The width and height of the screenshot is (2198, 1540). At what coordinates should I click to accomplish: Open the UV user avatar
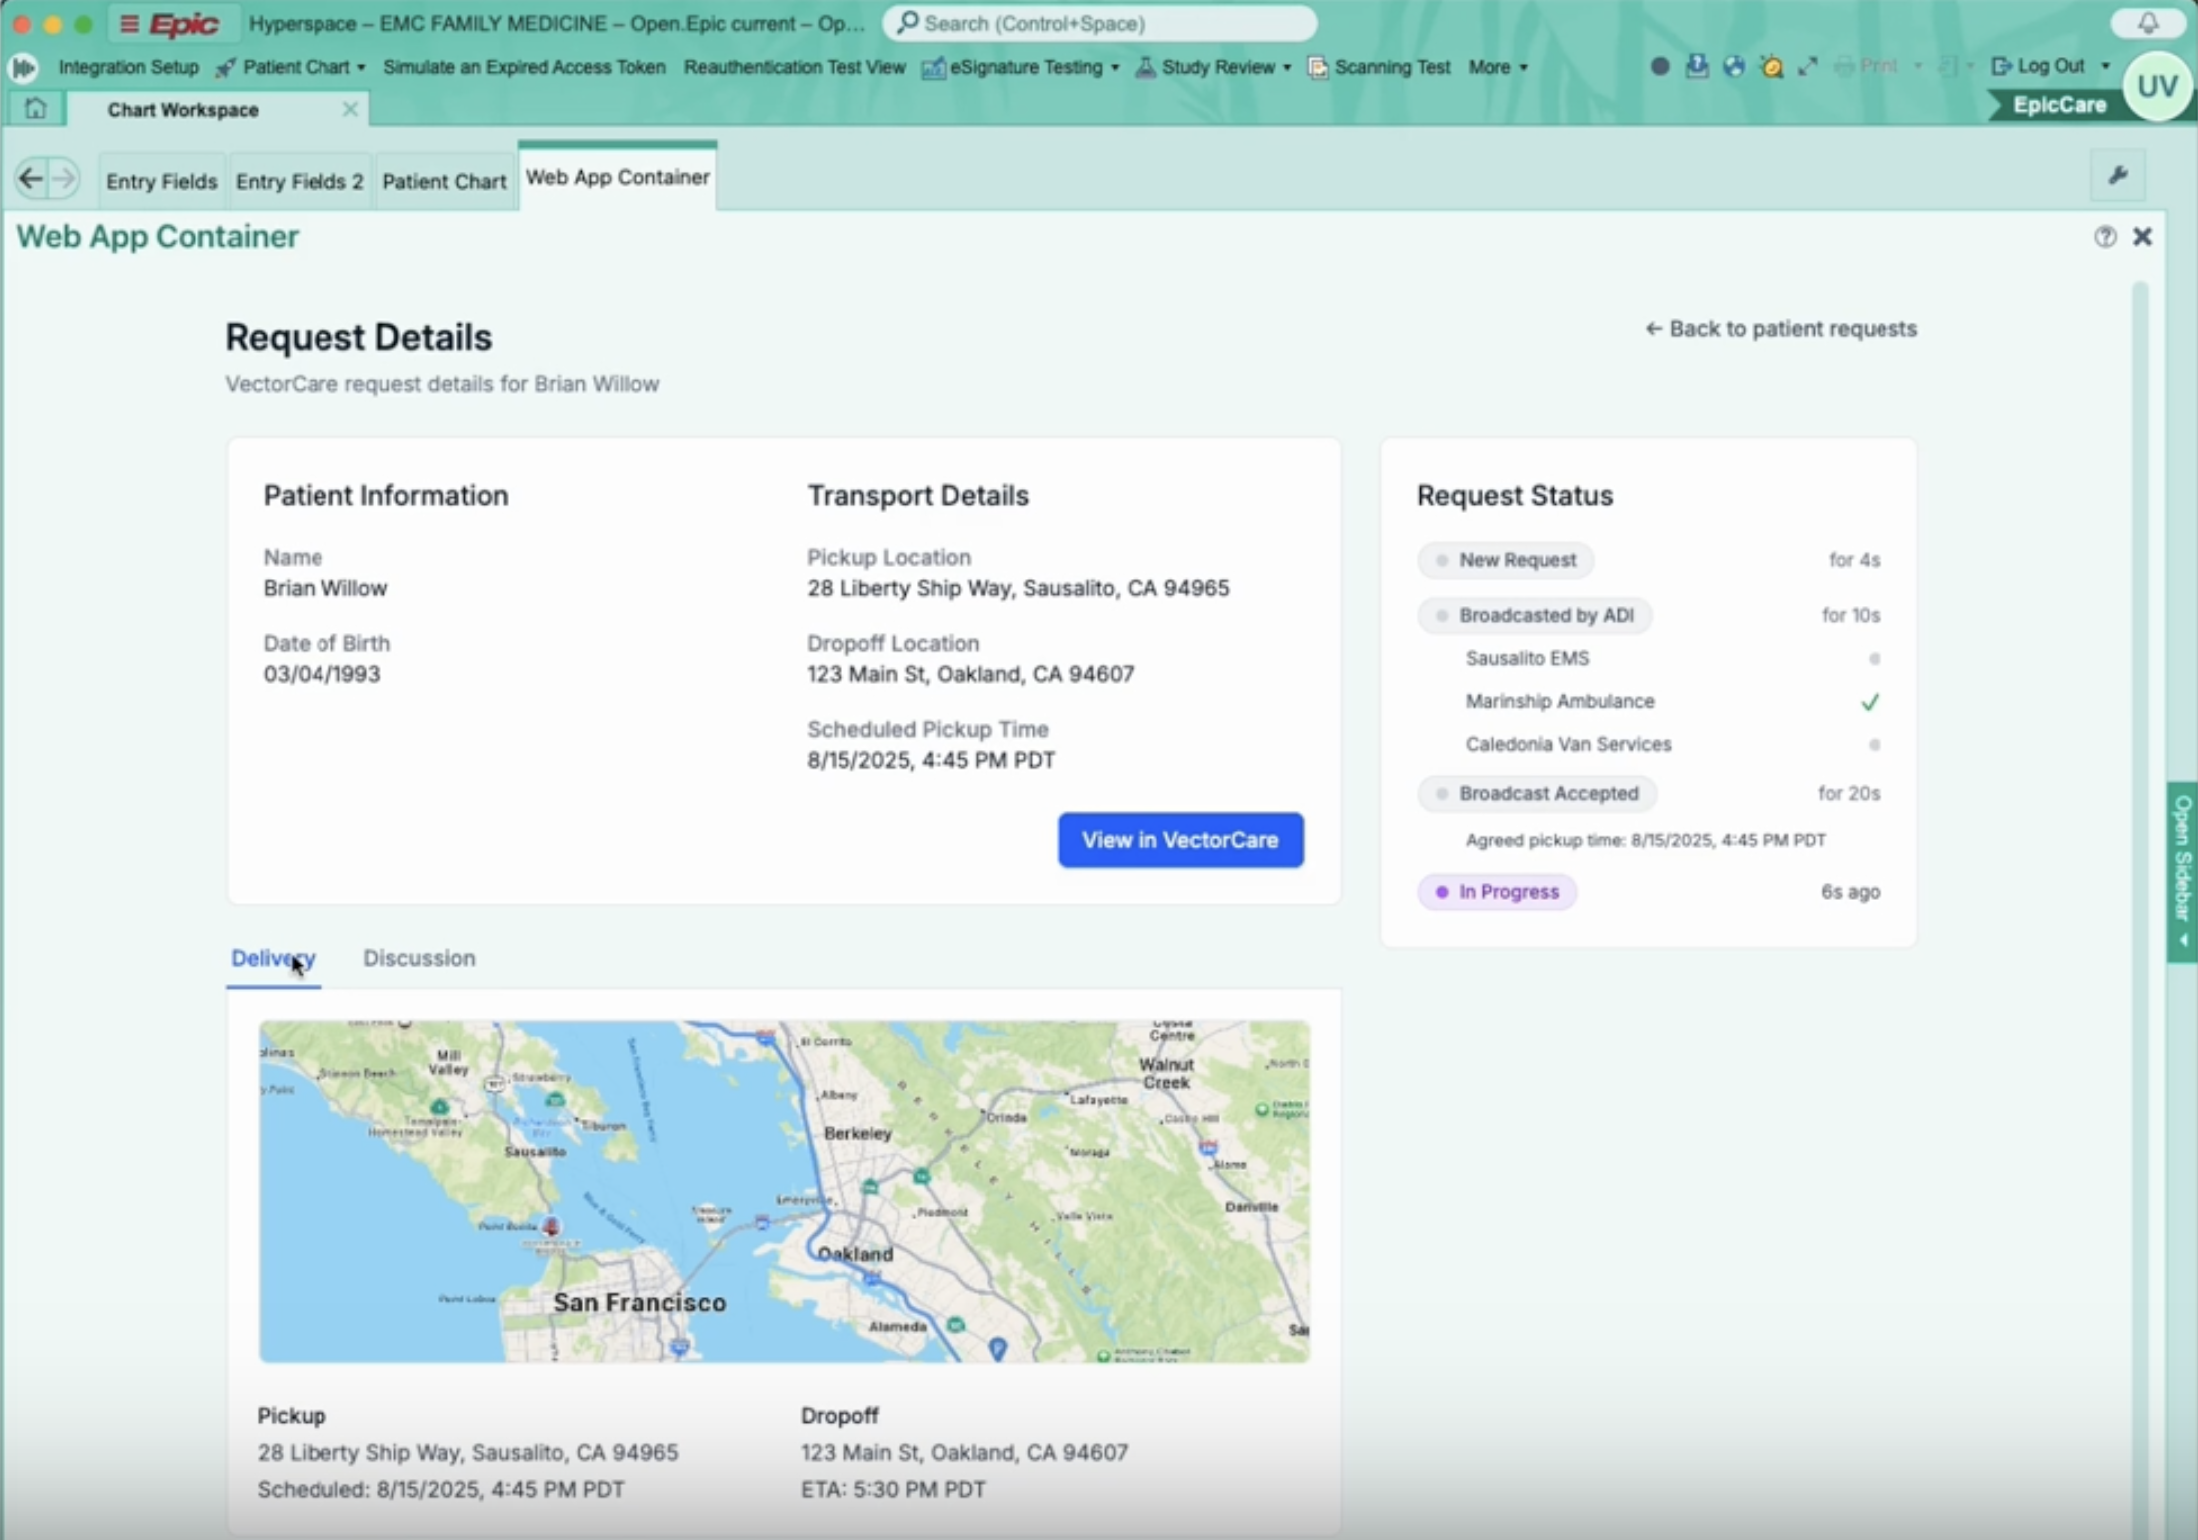pos(2157,87)
